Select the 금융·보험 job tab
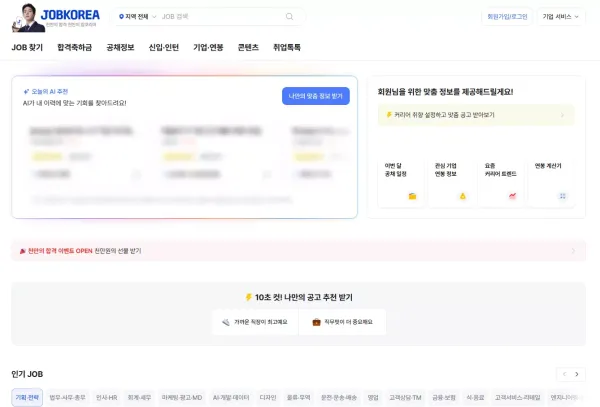This screenshot has width=600, height=407. pos(444,397)
